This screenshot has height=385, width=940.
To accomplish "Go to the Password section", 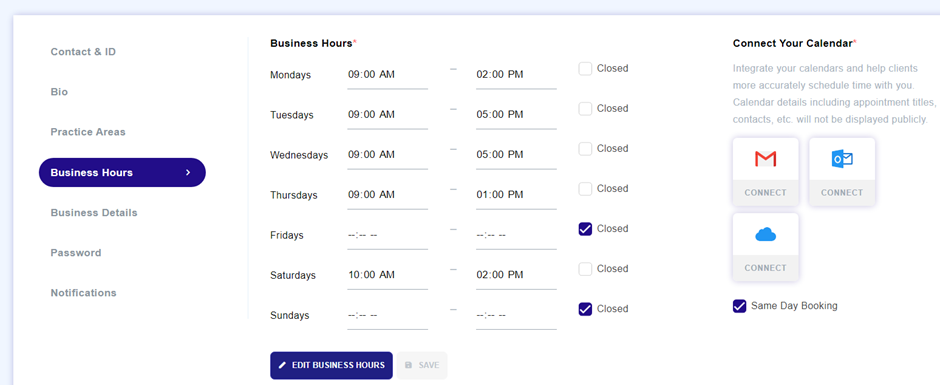I will click(76, 252).
